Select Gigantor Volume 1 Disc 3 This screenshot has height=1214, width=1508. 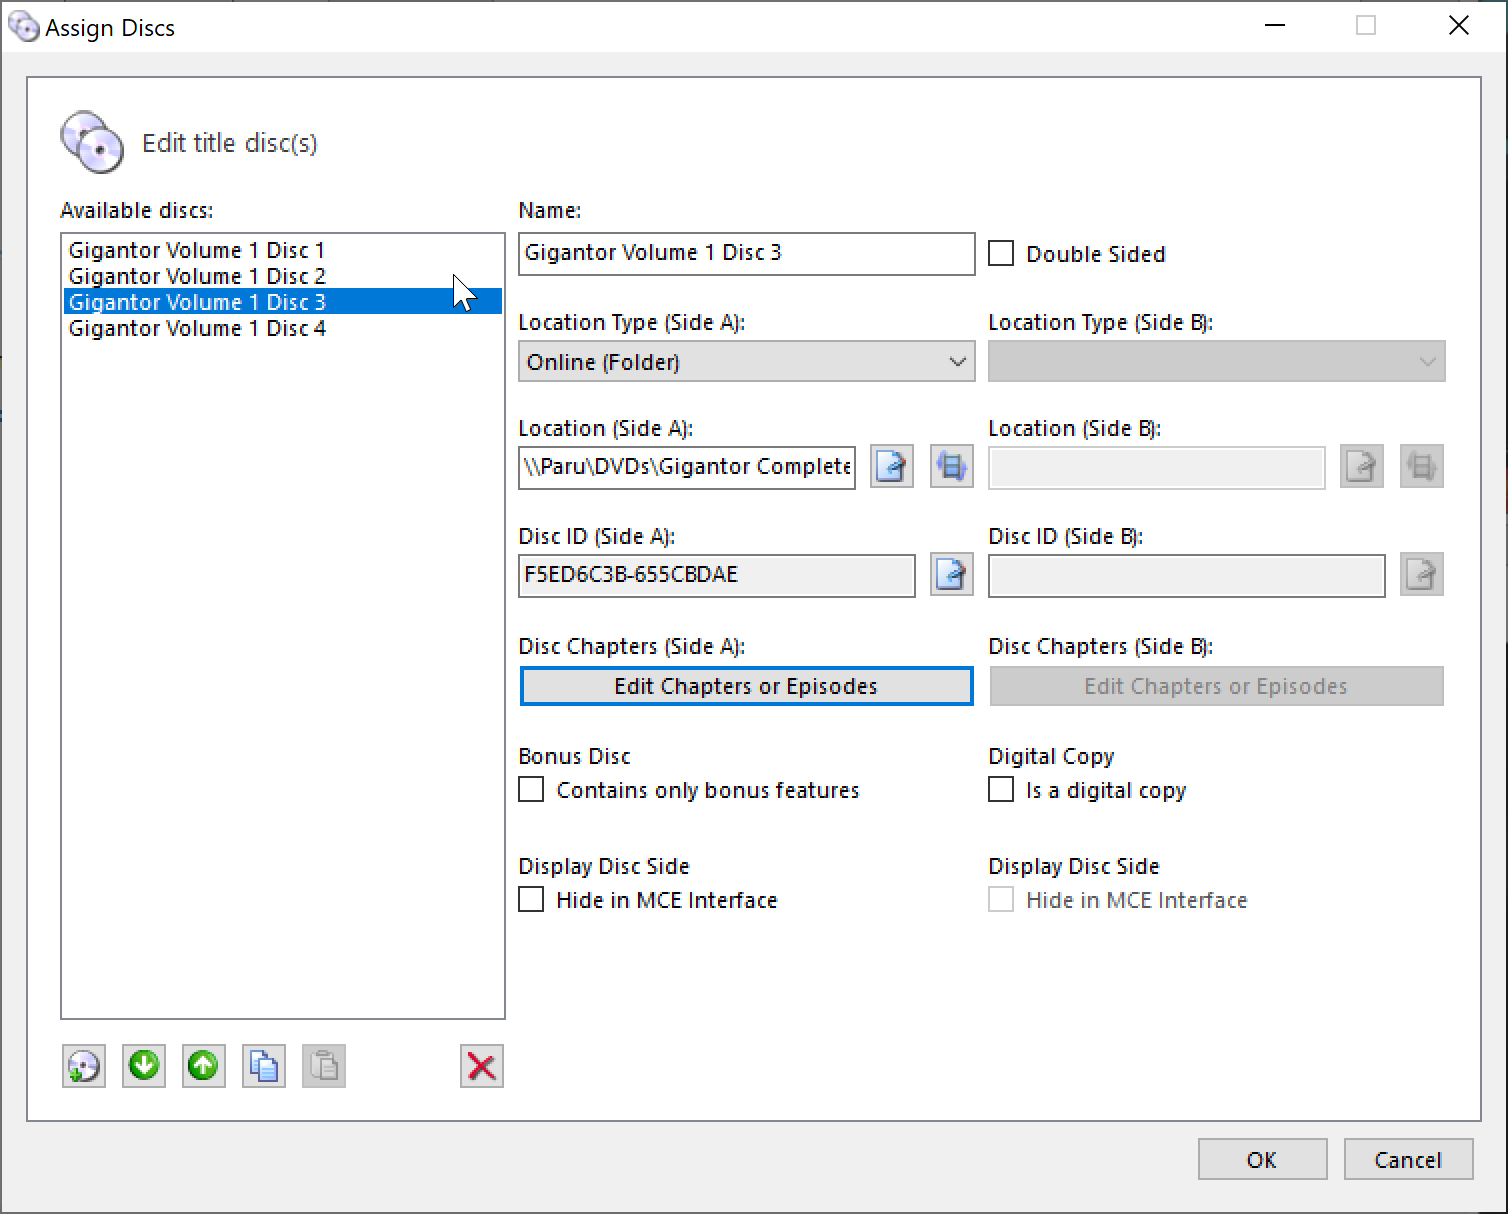[x=283, y=302]
